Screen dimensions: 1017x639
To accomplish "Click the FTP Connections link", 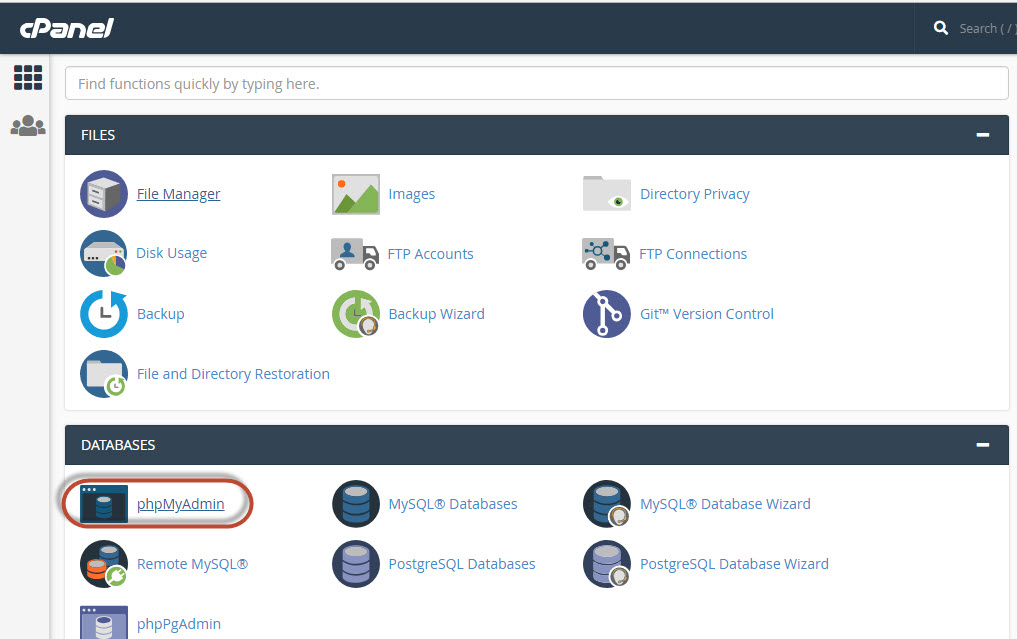I will pos(693,254).
